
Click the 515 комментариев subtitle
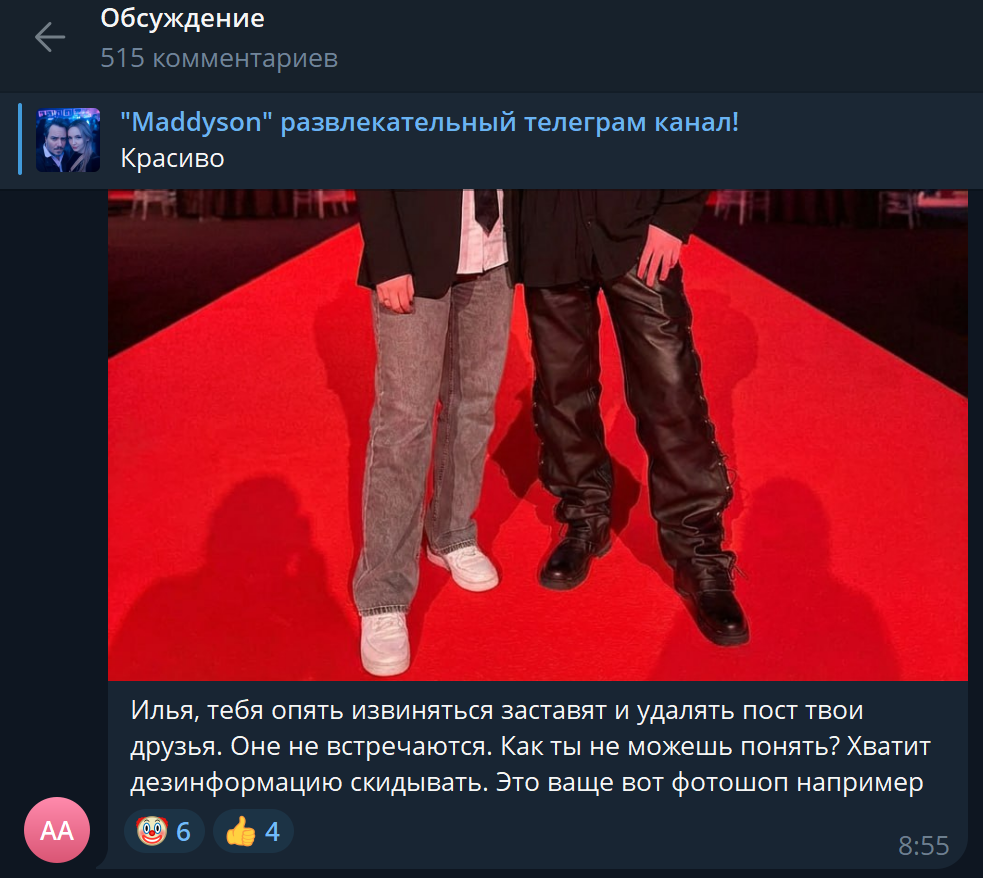click(219, 58)
